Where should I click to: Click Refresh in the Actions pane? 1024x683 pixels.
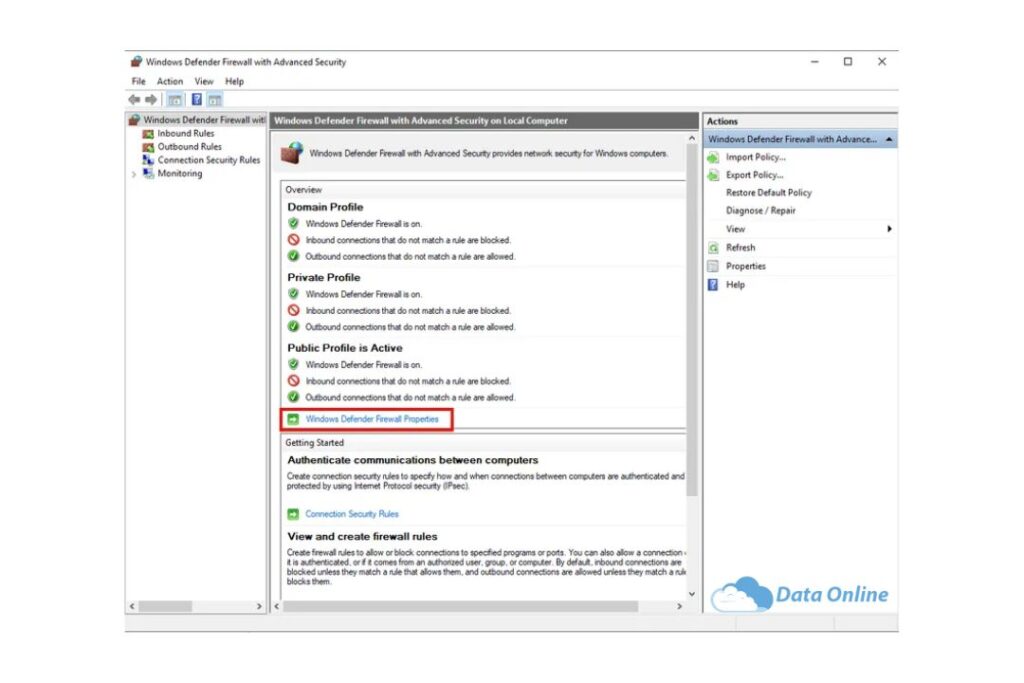(x=740, y=248)
